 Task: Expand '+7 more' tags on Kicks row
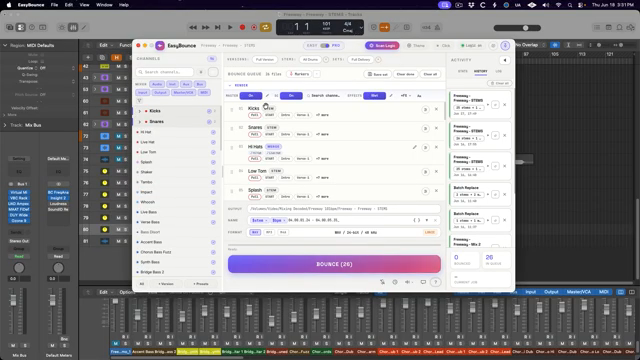pyautogui.click(x=322, y=115)
